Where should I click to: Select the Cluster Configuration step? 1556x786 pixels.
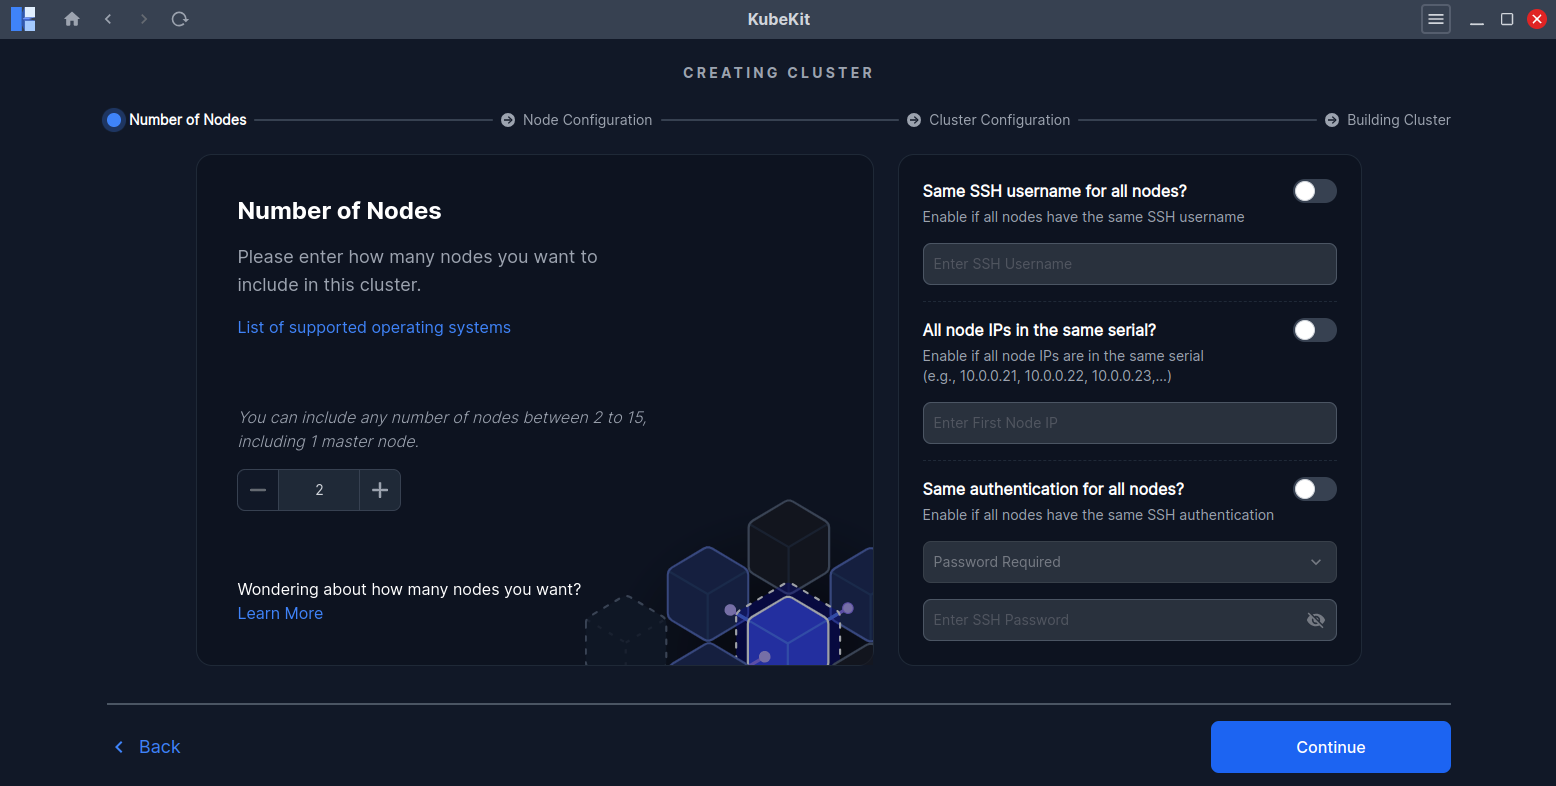(914, 119)
